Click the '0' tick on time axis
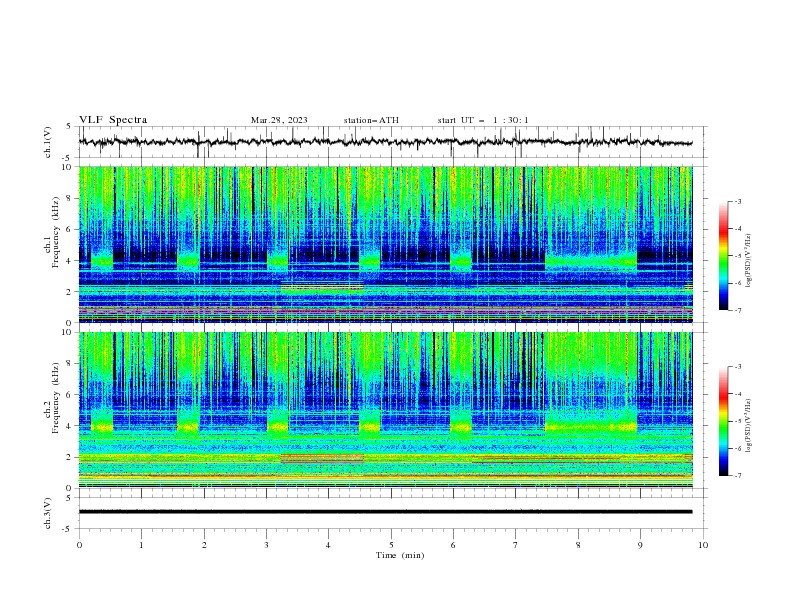This screenshot has height=612, width=792. [x=79, y=545]
